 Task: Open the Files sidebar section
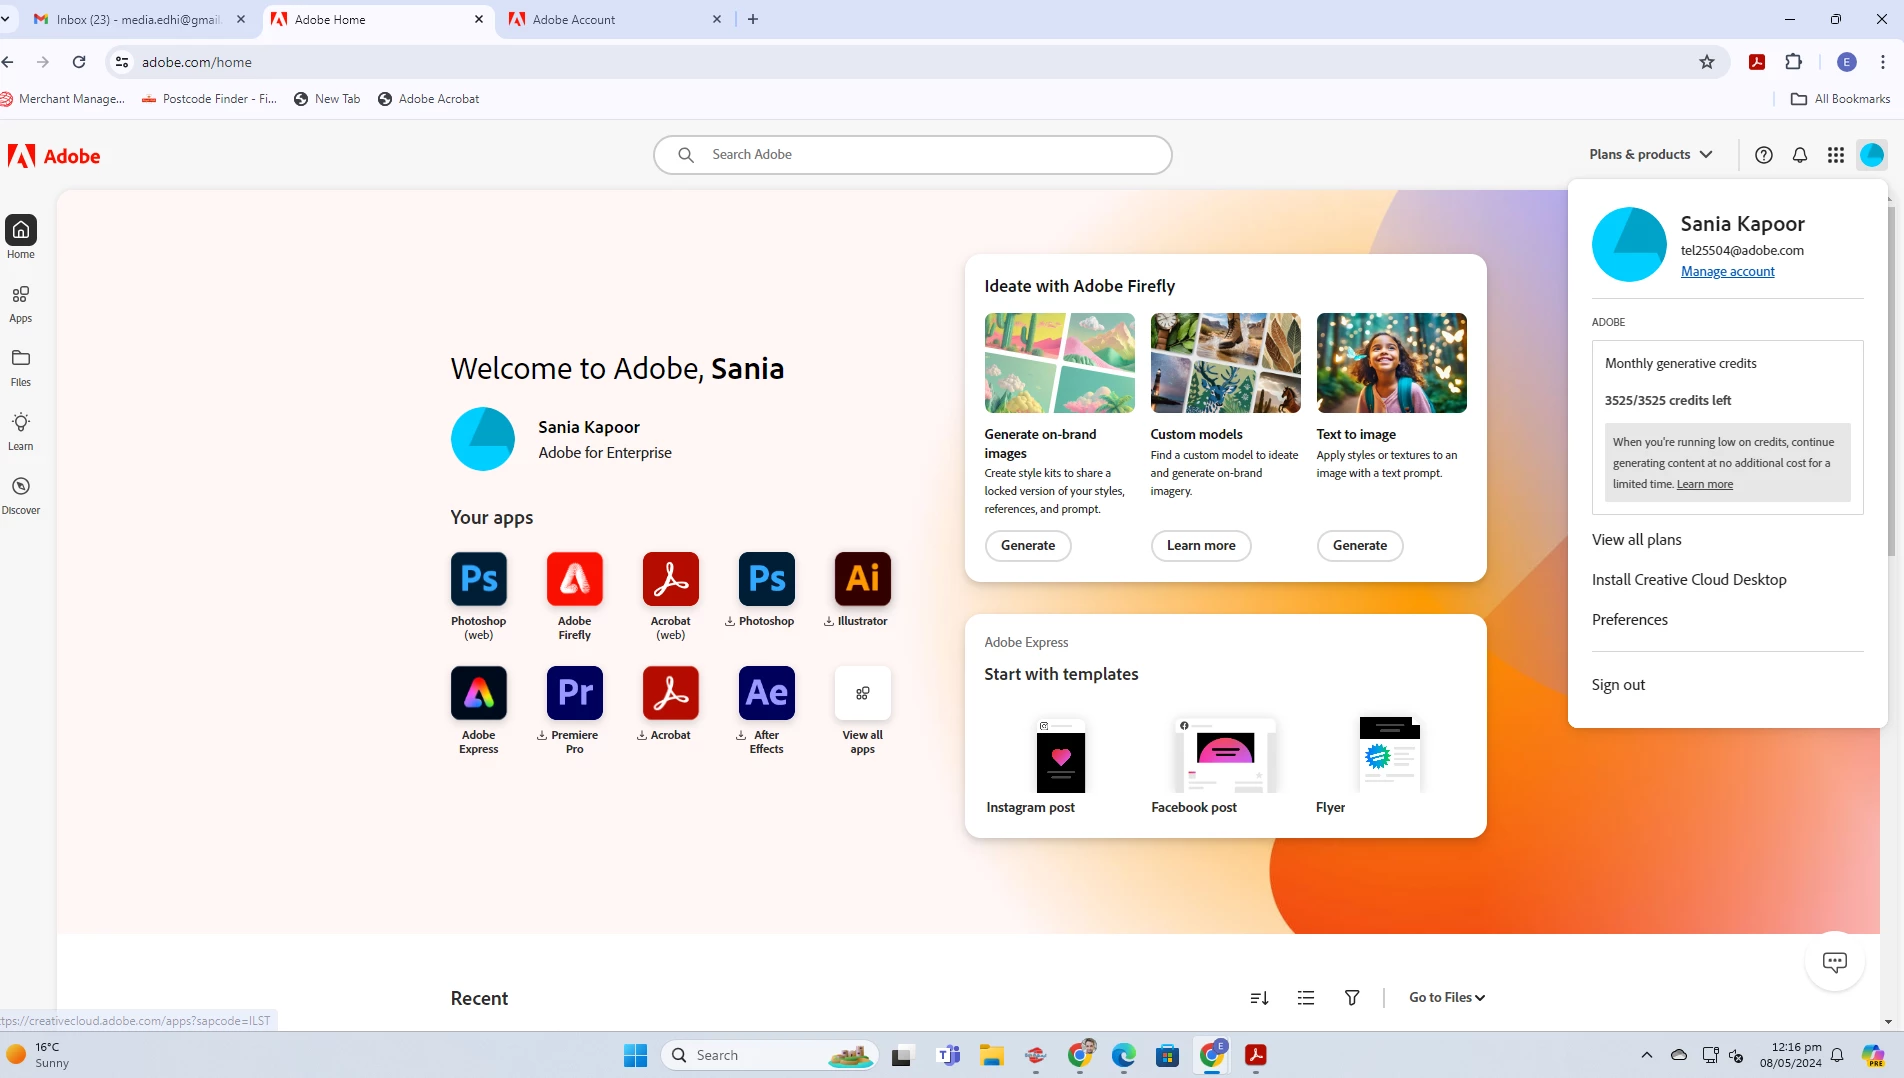[x=20, y=368]
